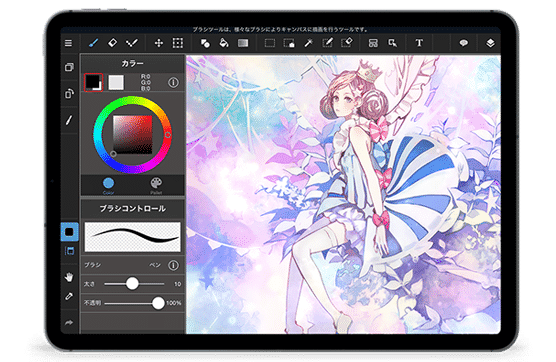Click the brush tool description text at top
This screenshot has width=556, height=362.
pos(280,29)
